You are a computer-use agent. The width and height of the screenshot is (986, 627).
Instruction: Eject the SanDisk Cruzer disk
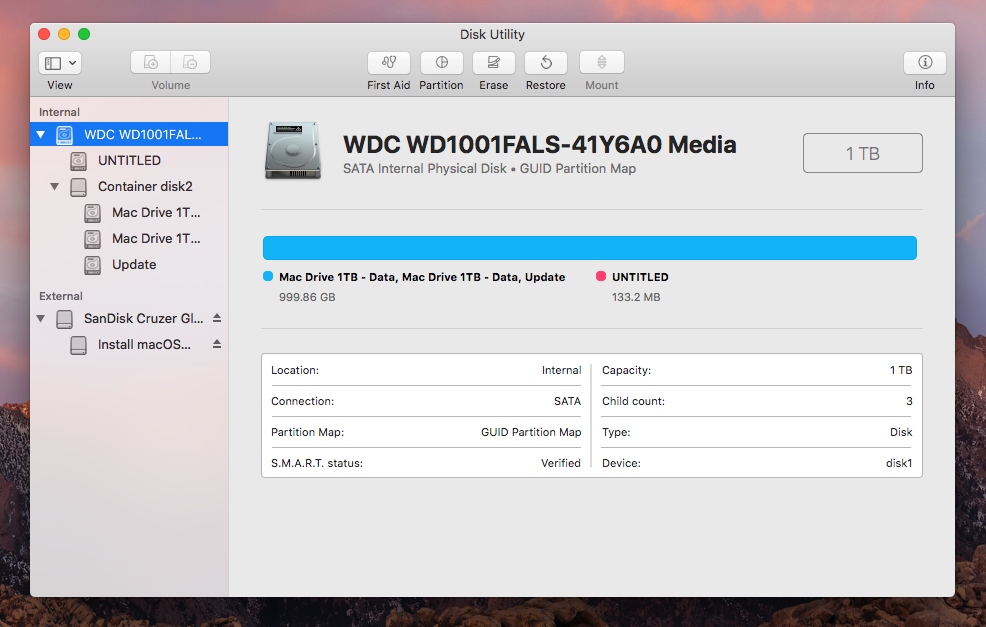coord(217,318)
